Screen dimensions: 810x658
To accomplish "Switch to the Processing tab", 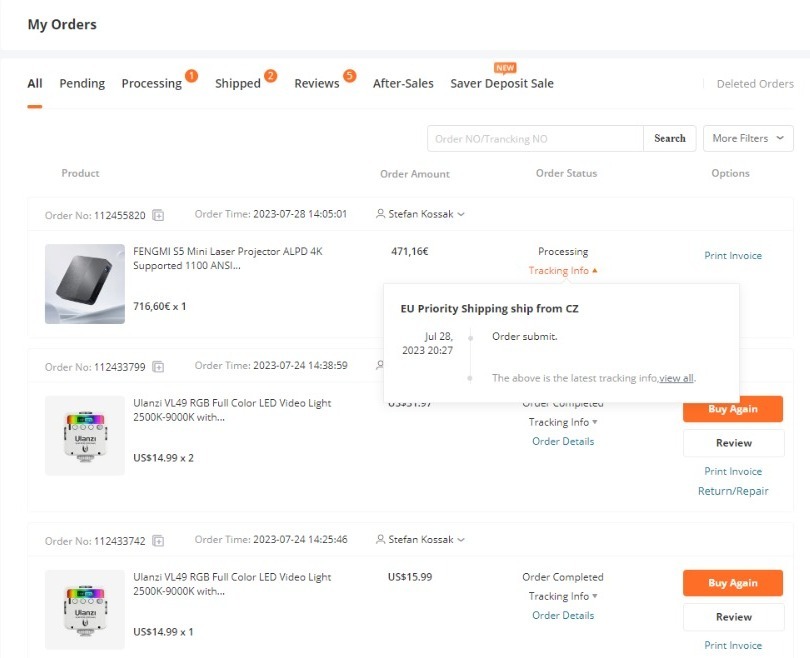I will pos(152,84).
